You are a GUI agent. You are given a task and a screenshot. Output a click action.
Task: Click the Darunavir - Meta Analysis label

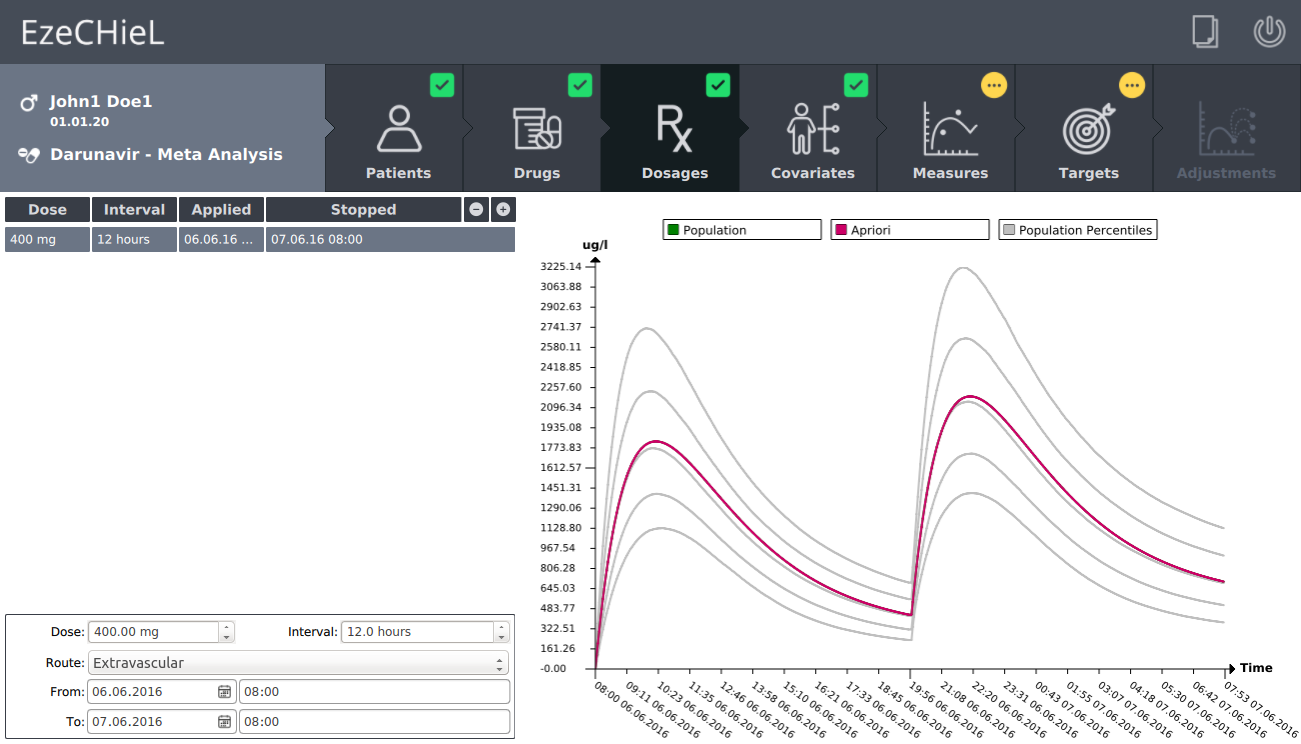pos(166,155)
